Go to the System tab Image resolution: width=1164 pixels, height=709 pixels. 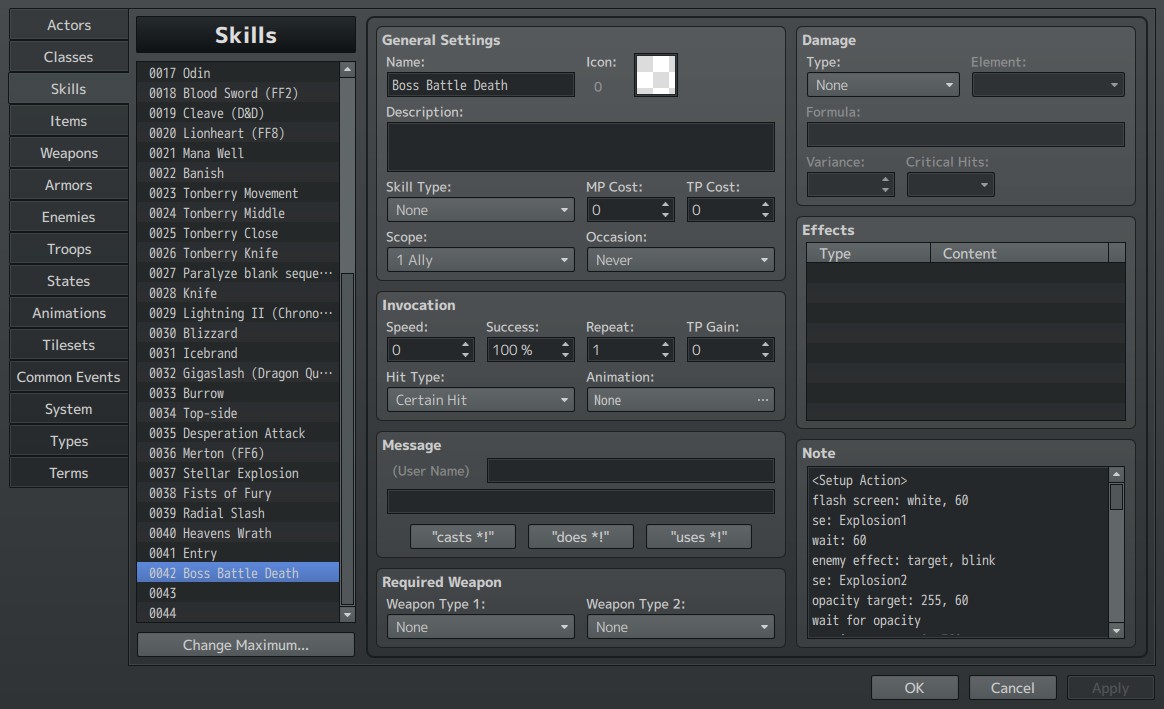[69, 408]
